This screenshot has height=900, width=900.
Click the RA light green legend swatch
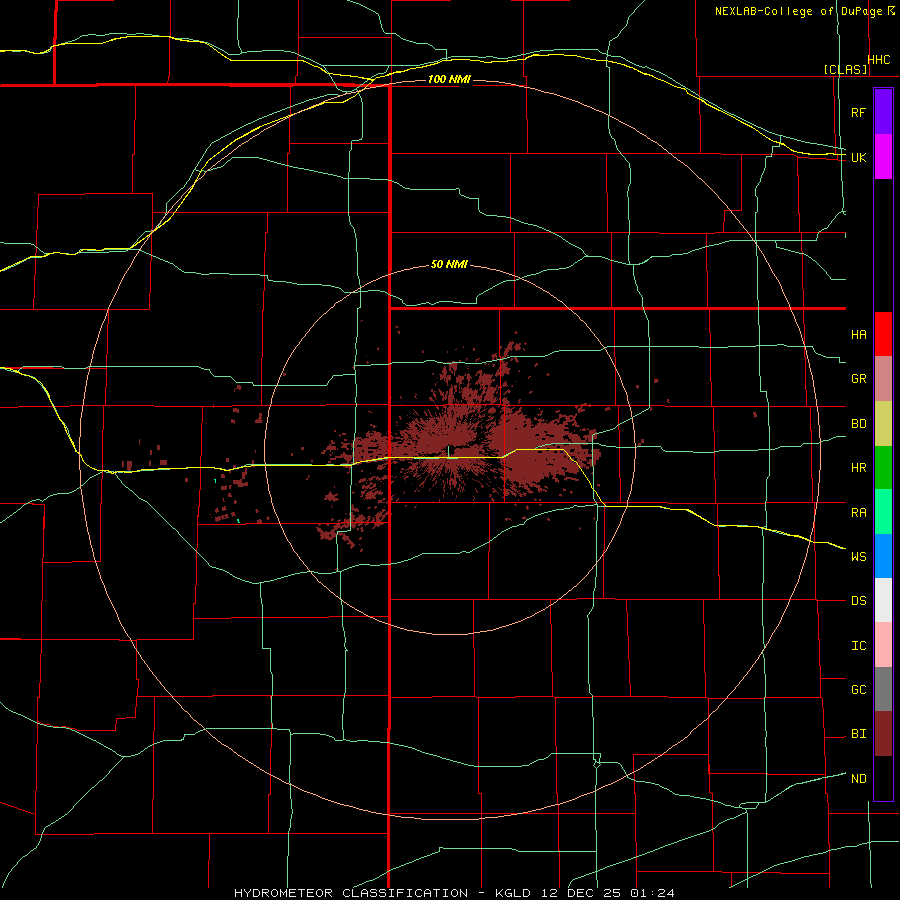(x=883, y=512)
